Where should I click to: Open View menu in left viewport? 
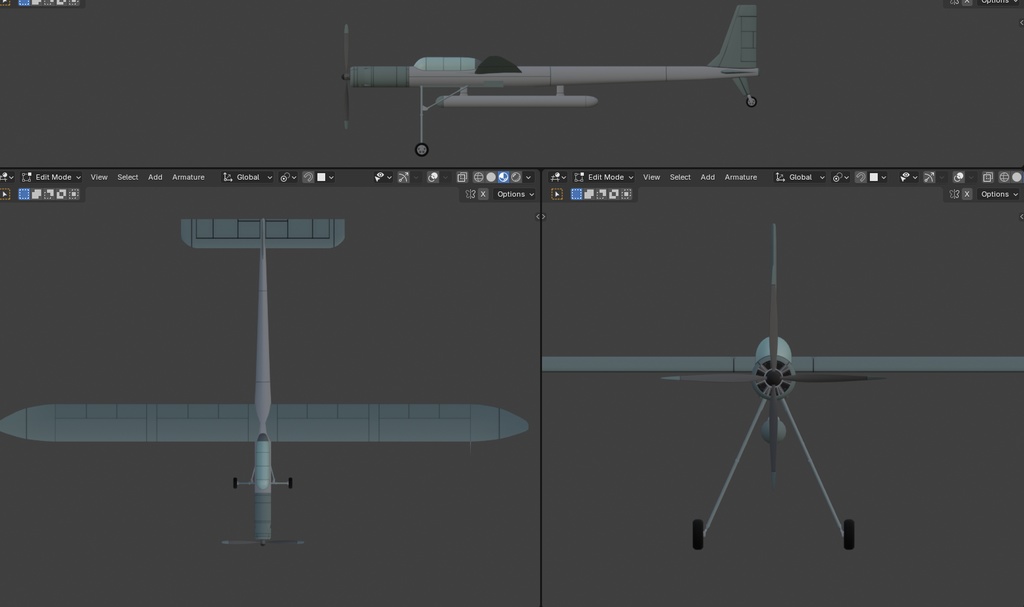point(99,177)
